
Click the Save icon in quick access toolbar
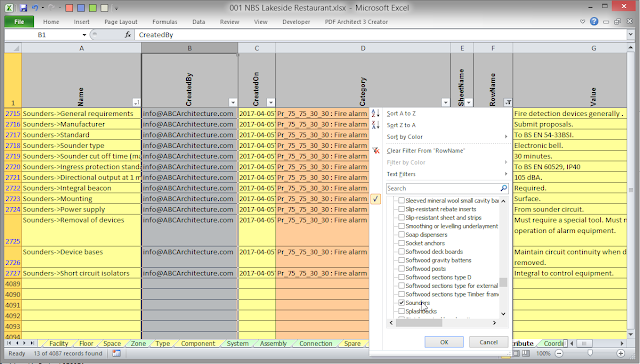23,8
